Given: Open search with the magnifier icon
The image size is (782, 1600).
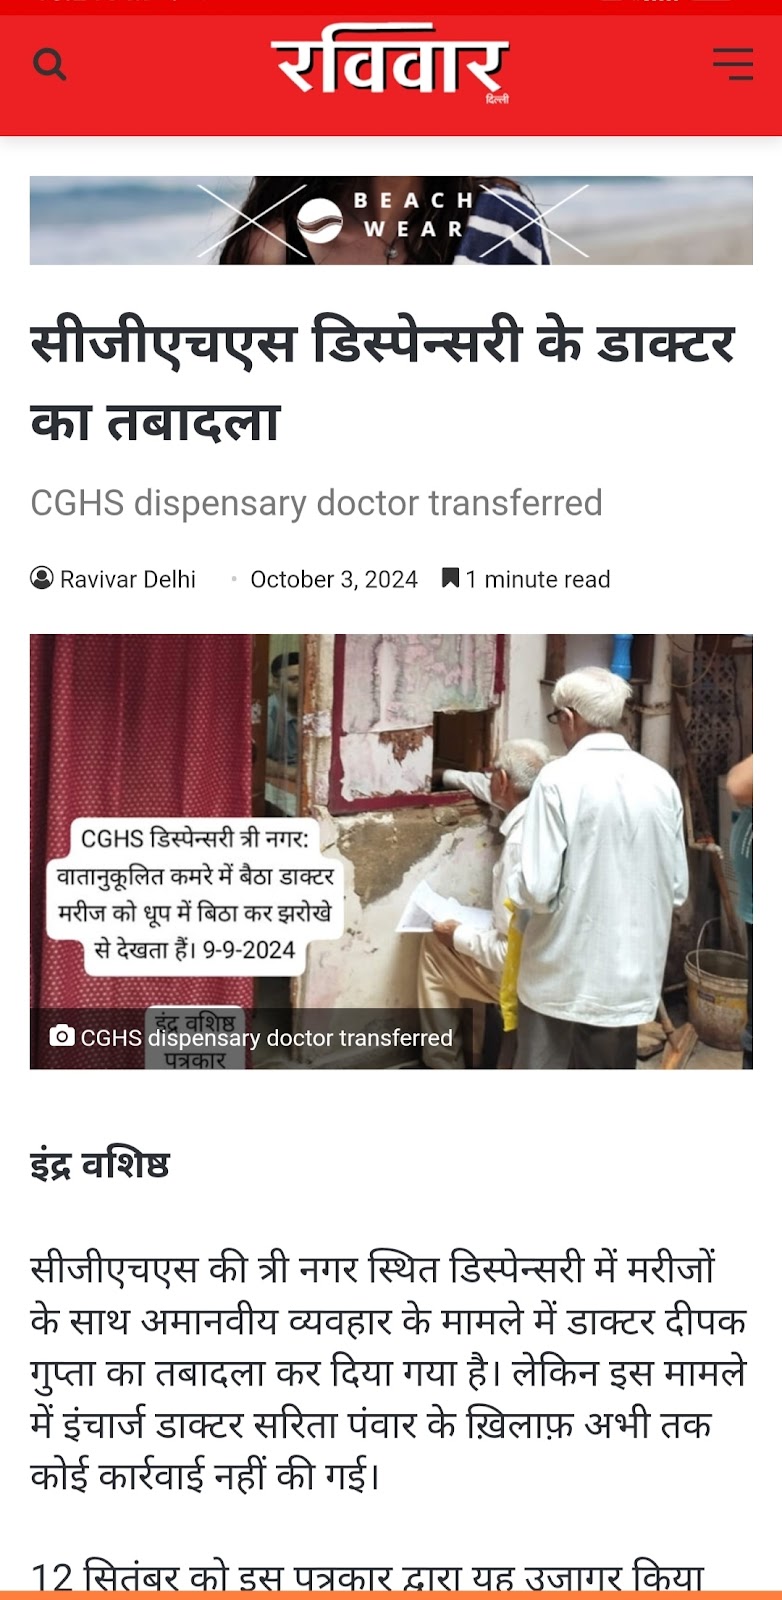Looking at the screenshot, I should pyautogui.click(x=49, y=64).
